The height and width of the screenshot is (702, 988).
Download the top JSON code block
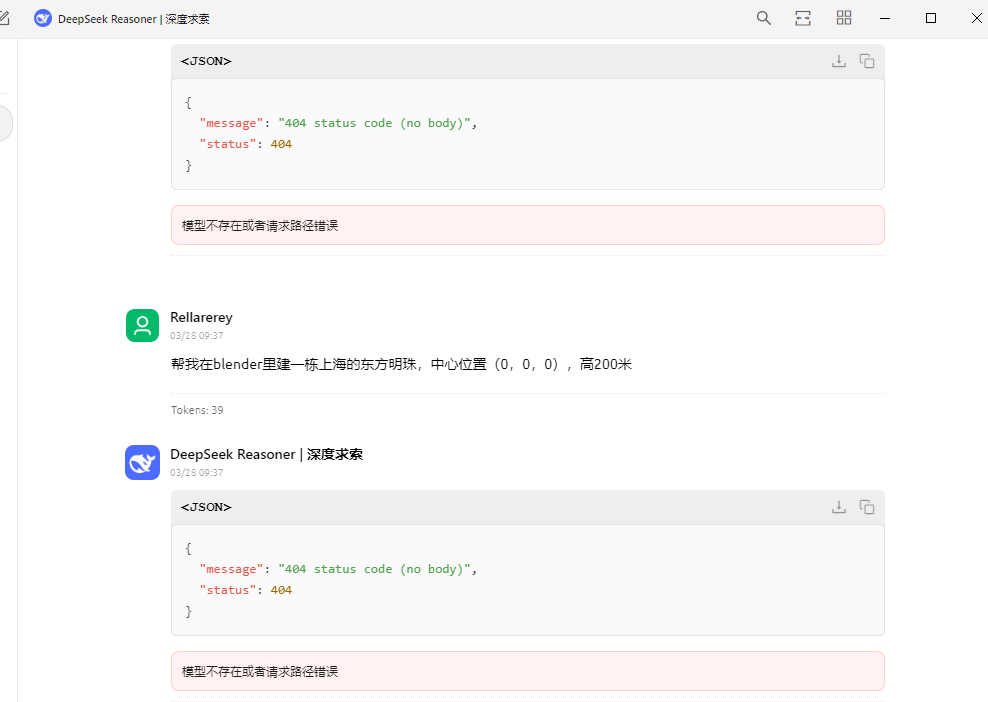coord(839,61)
